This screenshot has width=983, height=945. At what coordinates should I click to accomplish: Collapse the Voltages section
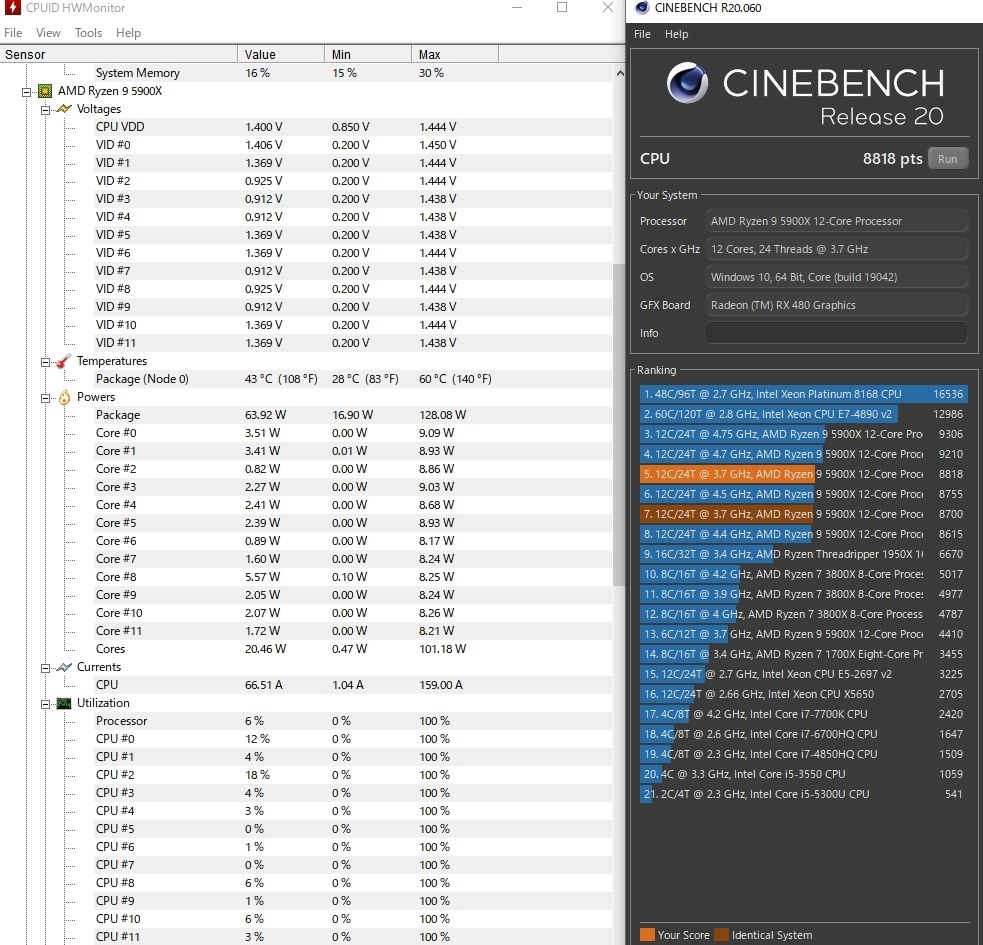click(x=45, y=110)
